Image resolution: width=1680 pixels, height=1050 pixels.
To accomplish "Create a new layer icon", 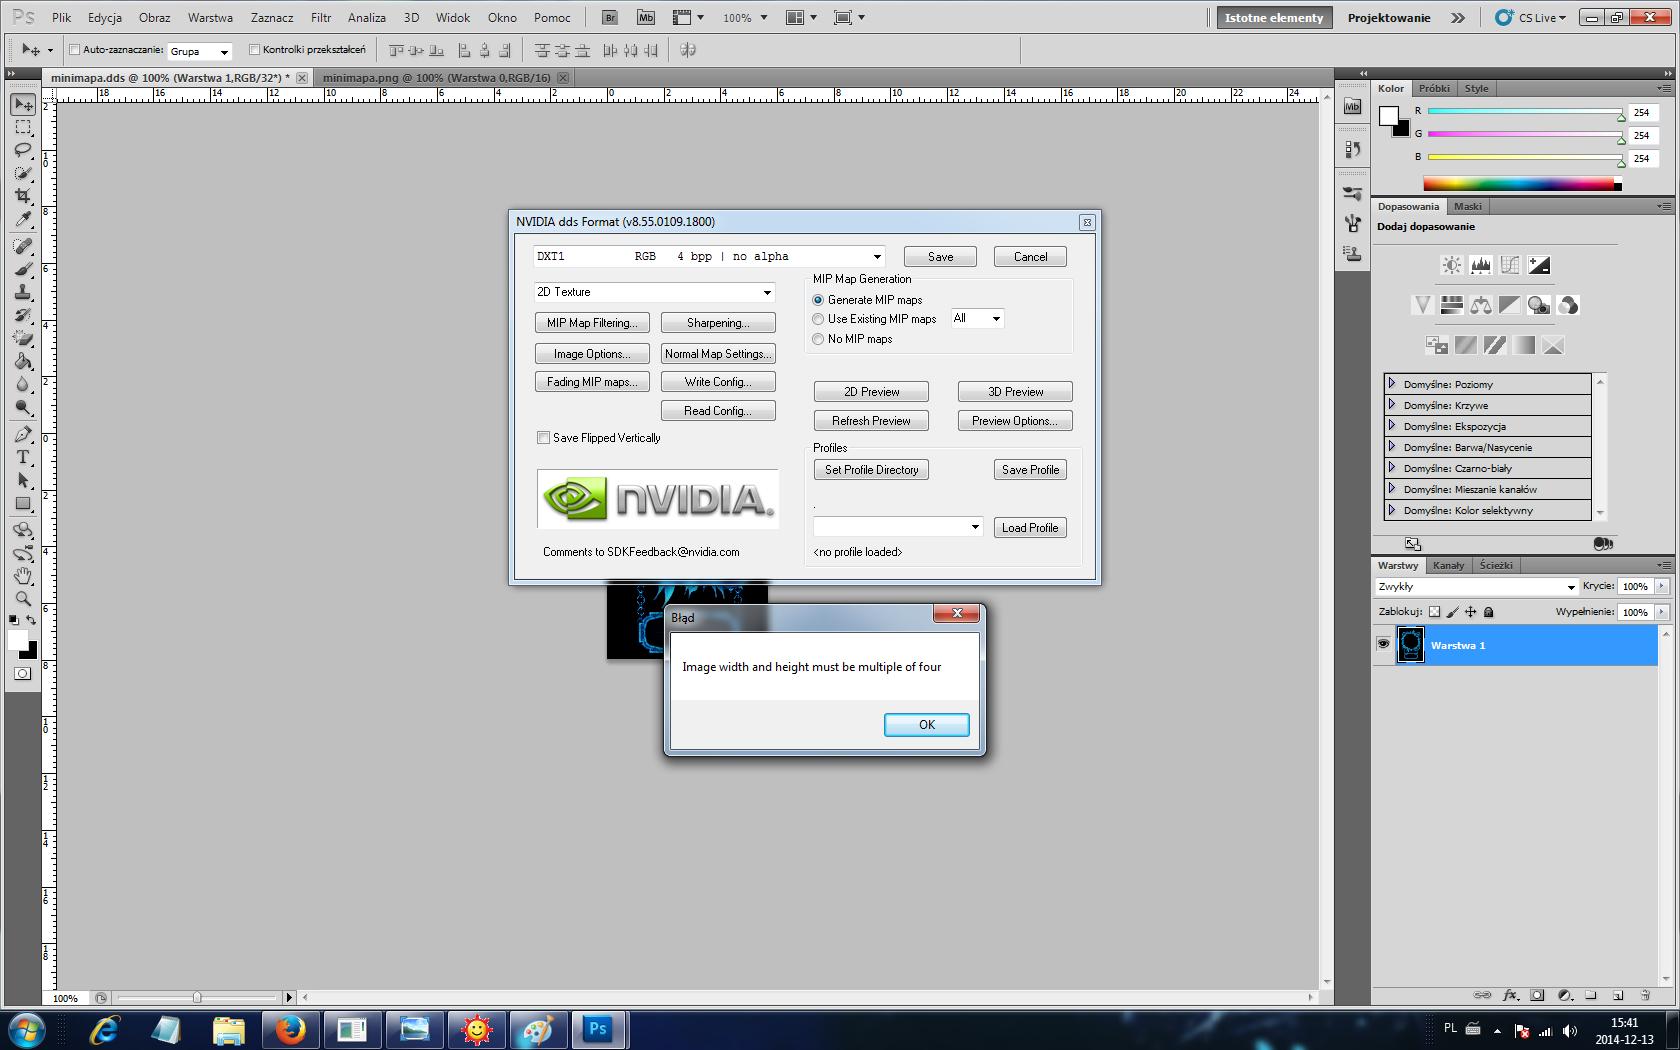I will 1618,995.
